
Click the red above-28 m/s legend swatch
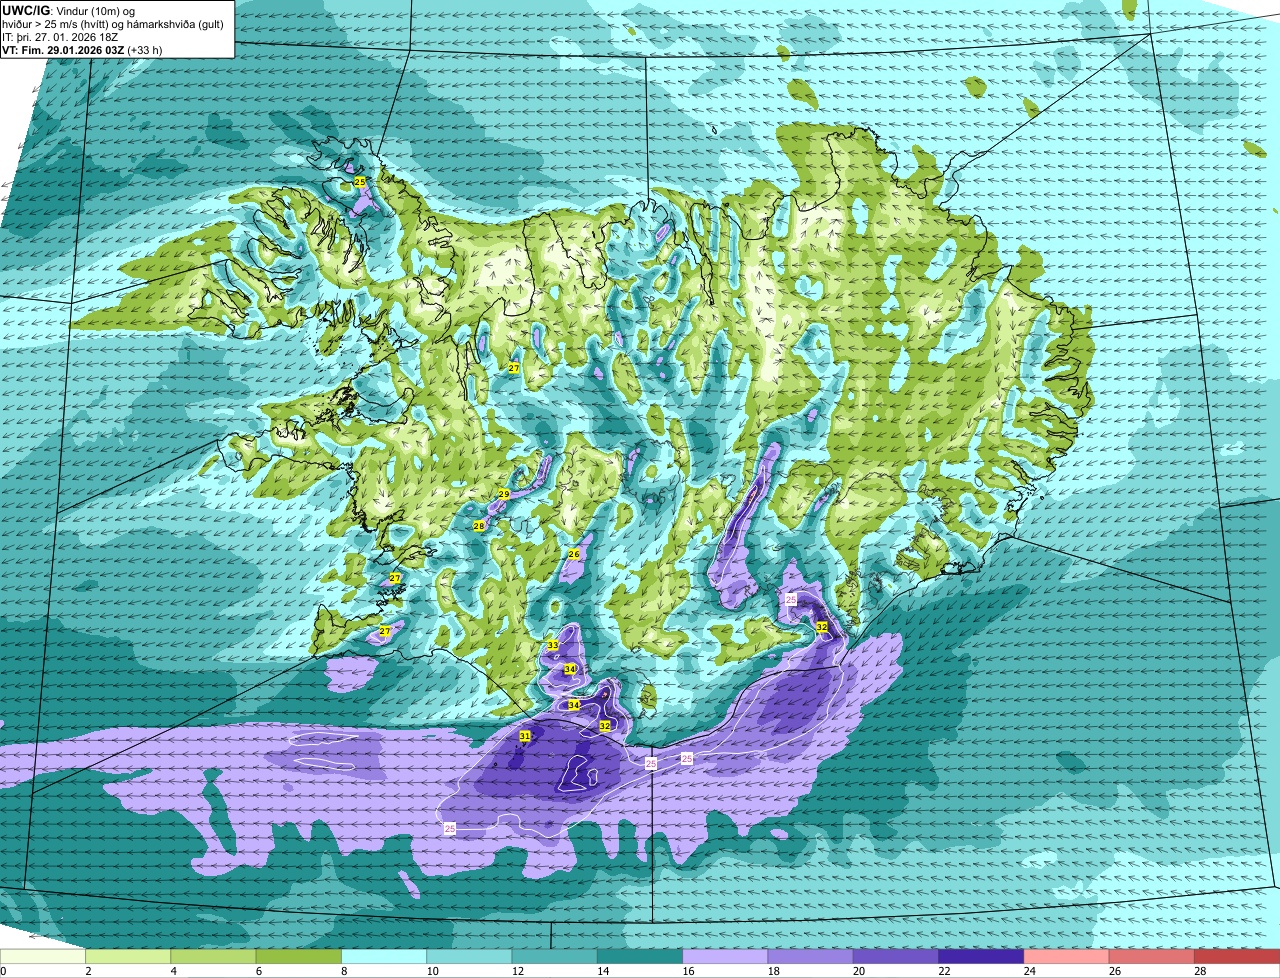(x=1237, y=956)
